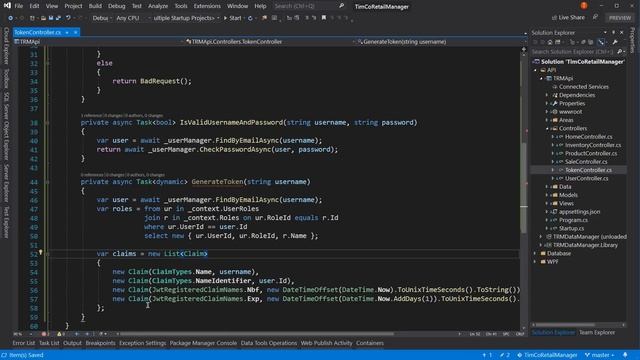The height and width of the screenshot is (360, 640).
Task: Click the warning count icon below editor
Action: pyautogui.click(x=59, y=334)
